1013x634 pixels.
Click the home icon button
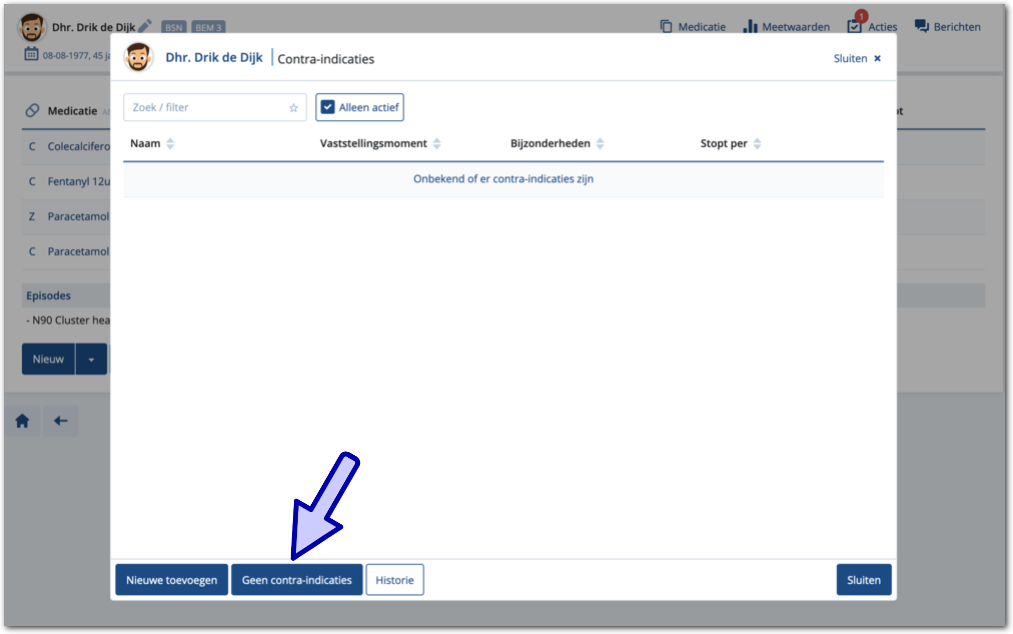click(x=22, y=421)
